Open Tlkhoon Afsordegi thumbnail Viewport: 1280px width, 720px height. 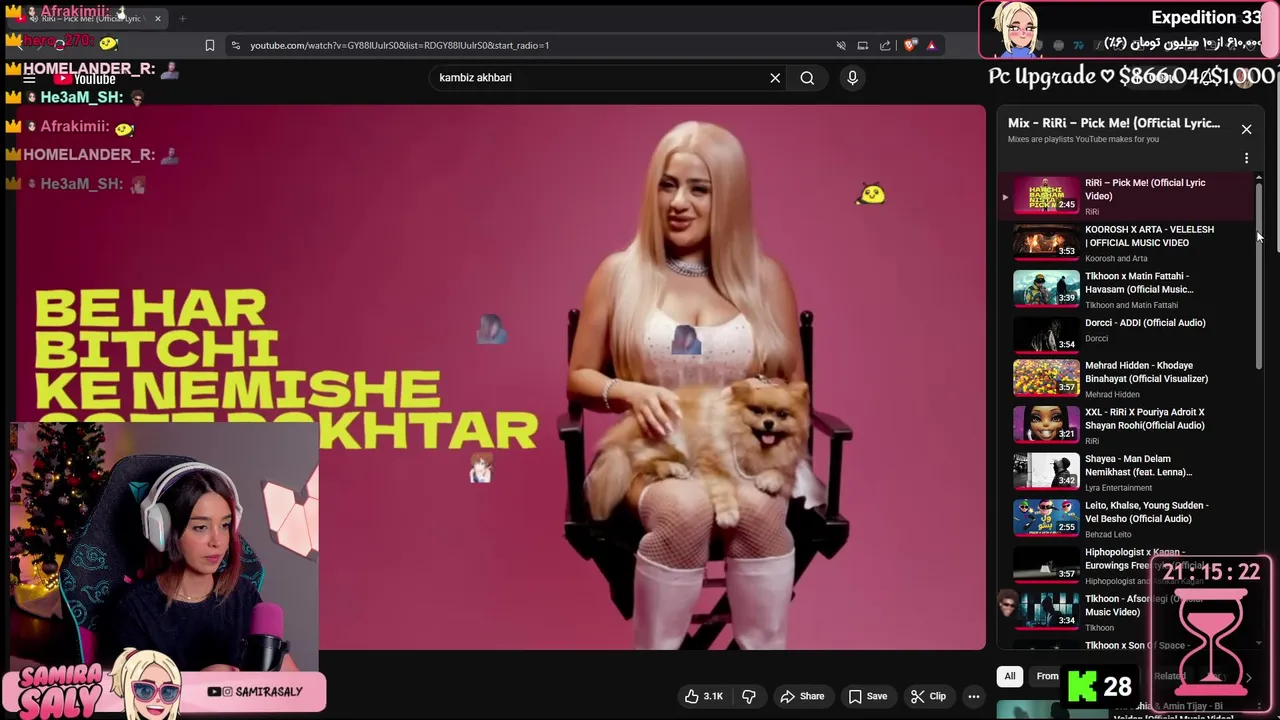(x=1046, y=611)
